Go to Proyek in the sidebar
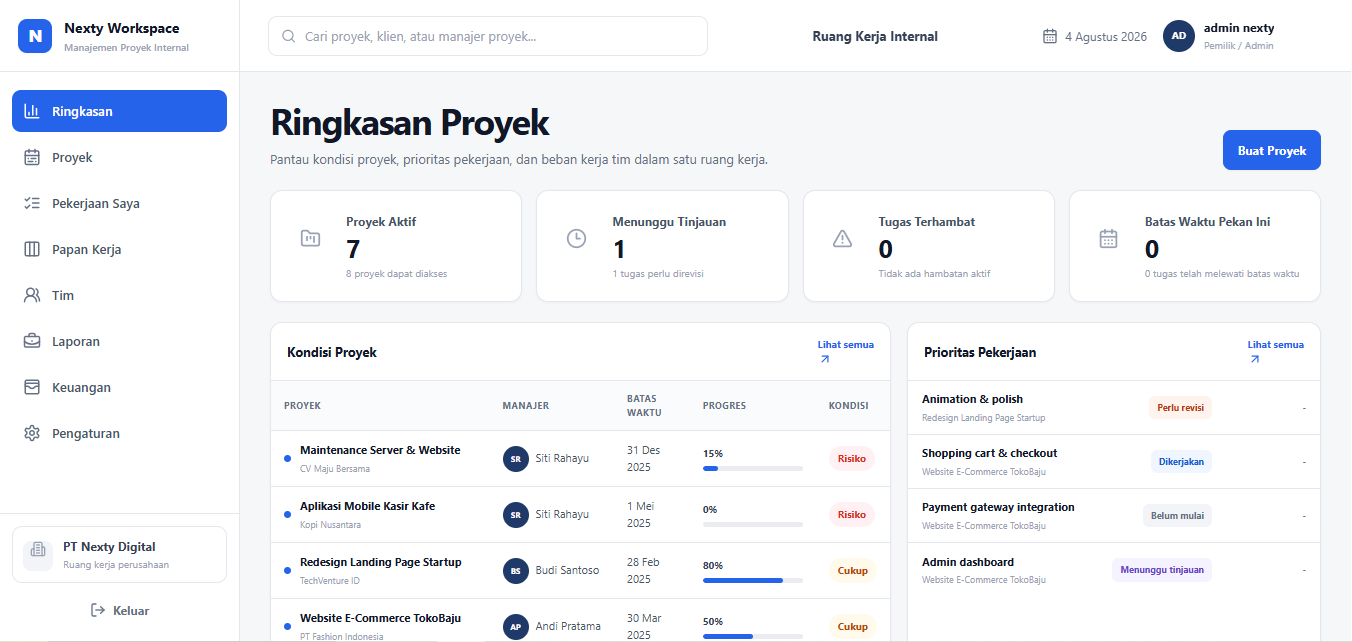 [119, 157]
